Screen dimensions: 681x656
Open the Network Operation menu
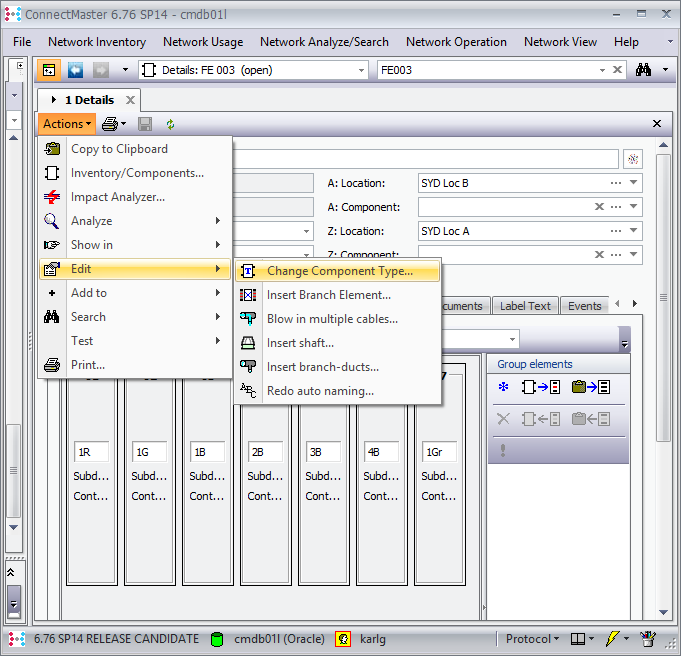coord(456,42)
